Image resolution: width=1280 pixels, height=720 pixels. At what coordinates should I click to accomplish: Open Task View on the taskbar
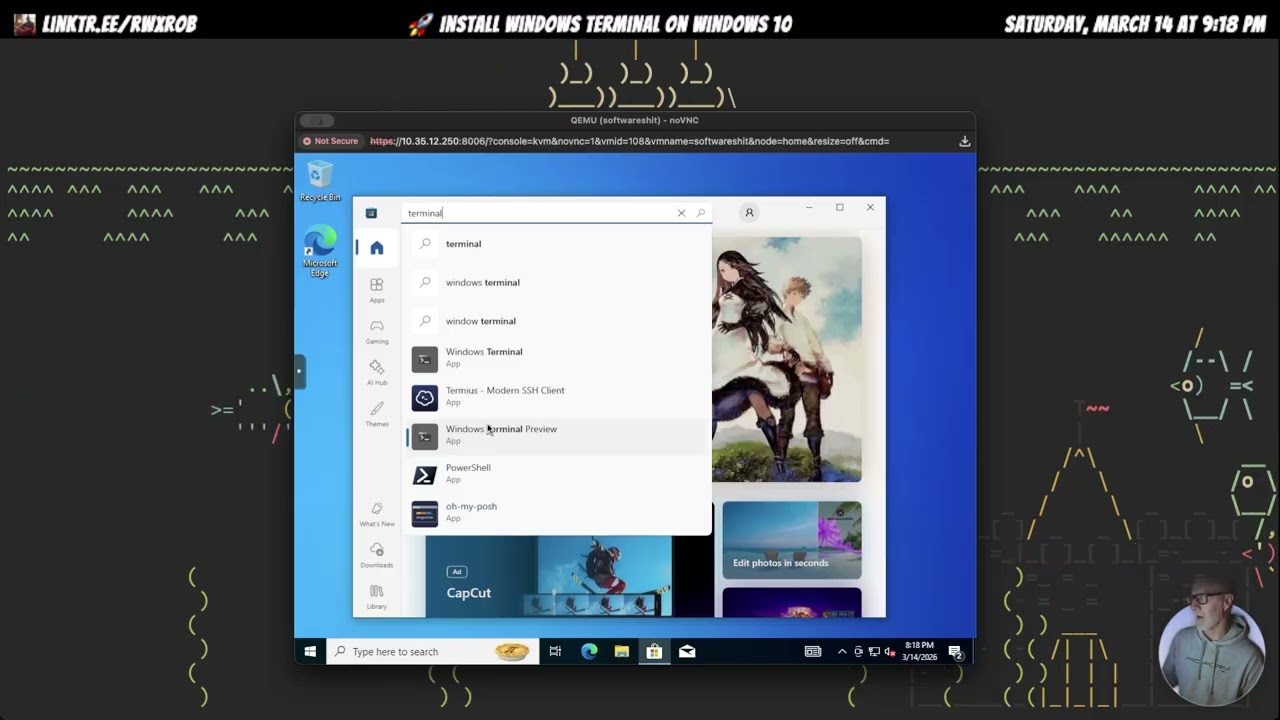pyautogui.click(x=555, y=652)
